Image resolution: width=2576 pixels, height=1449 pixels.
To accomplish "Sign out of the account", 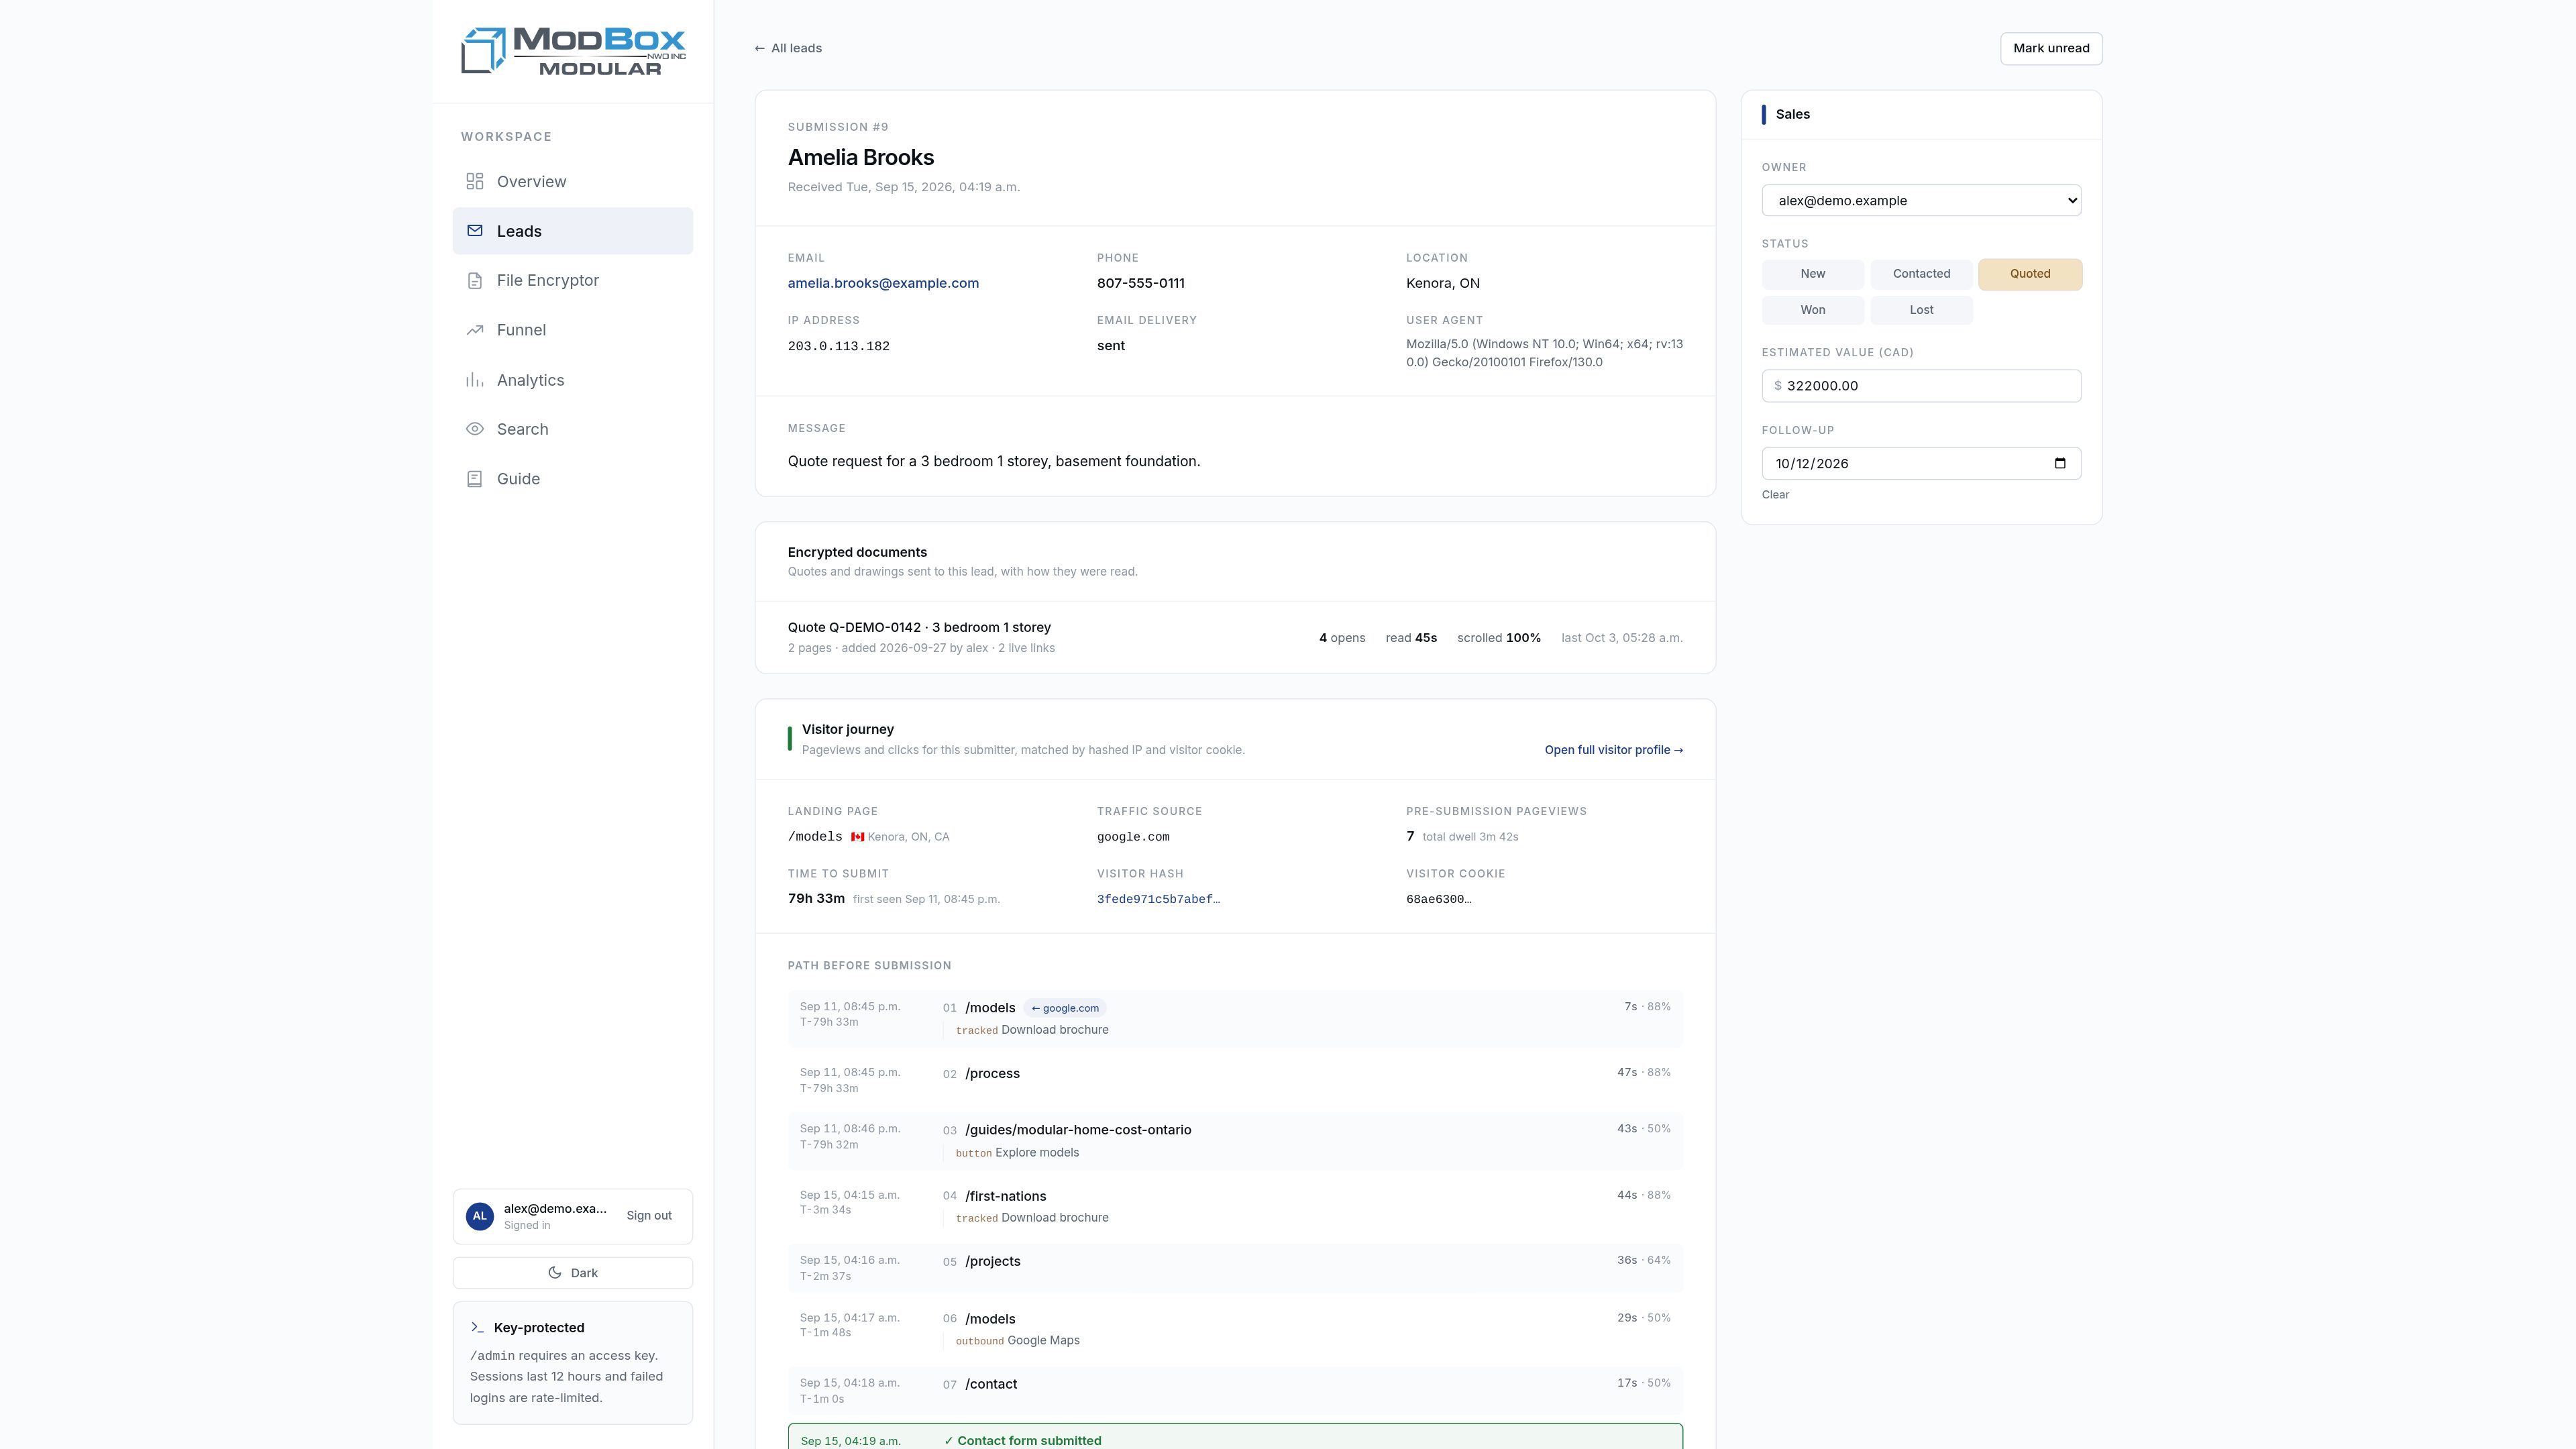I will [649, 1216].
